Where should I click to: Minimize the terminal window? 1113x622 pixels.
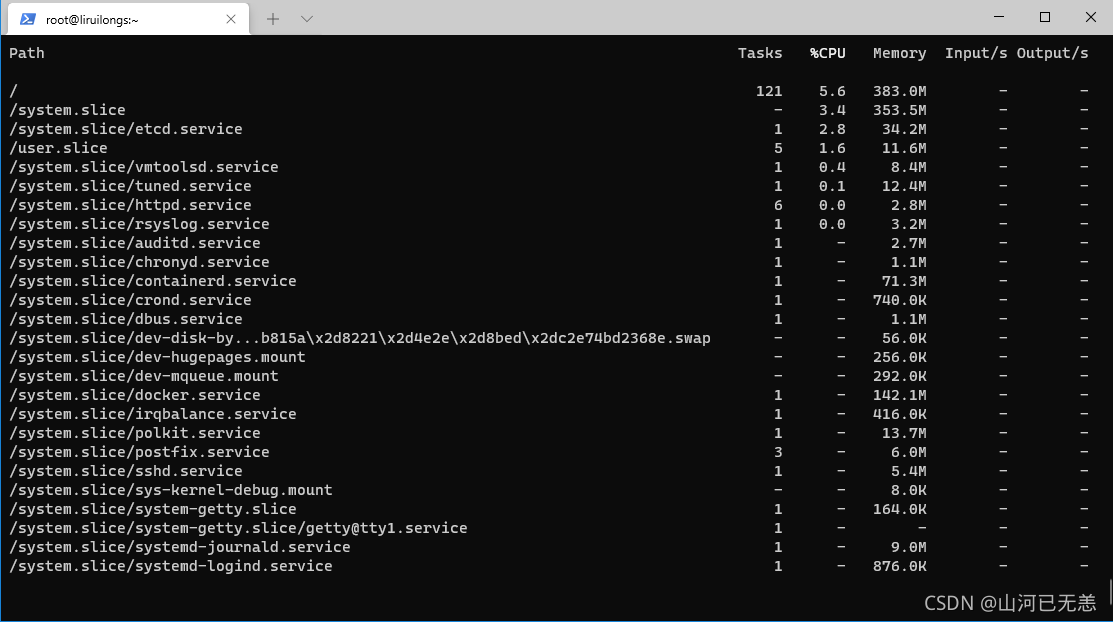[x=999, y=17]
